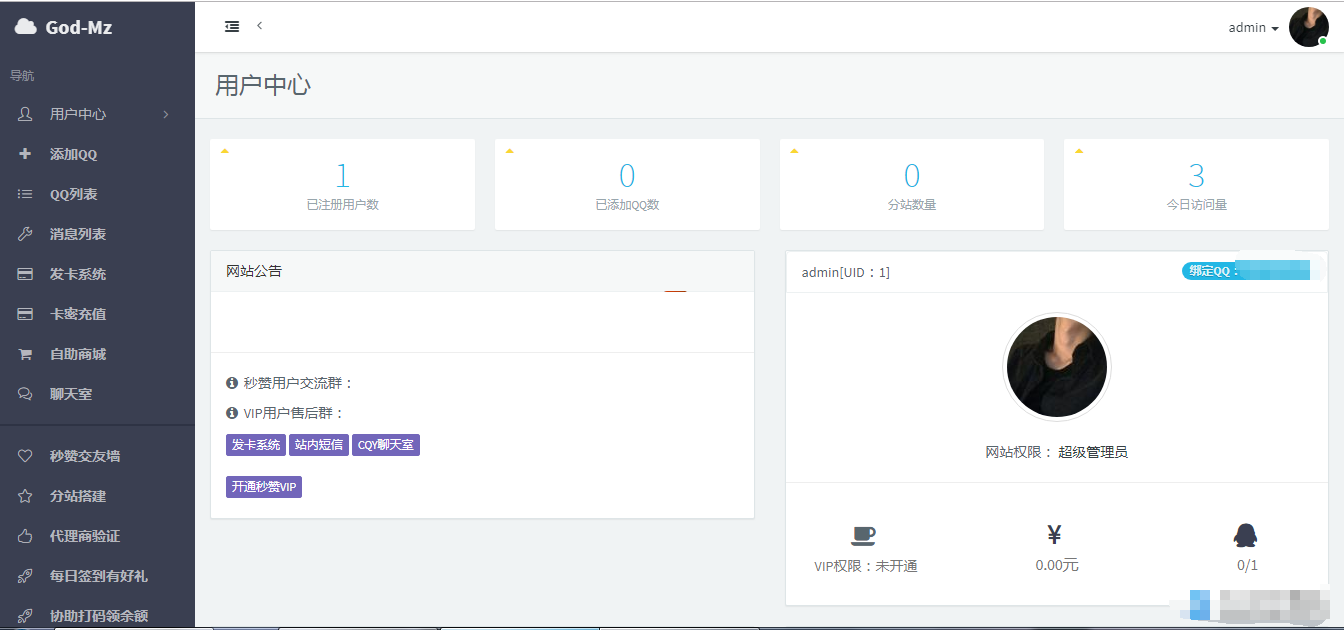
Task: Click the shopping cart icon for 自助商城
Action: [25, 354]
